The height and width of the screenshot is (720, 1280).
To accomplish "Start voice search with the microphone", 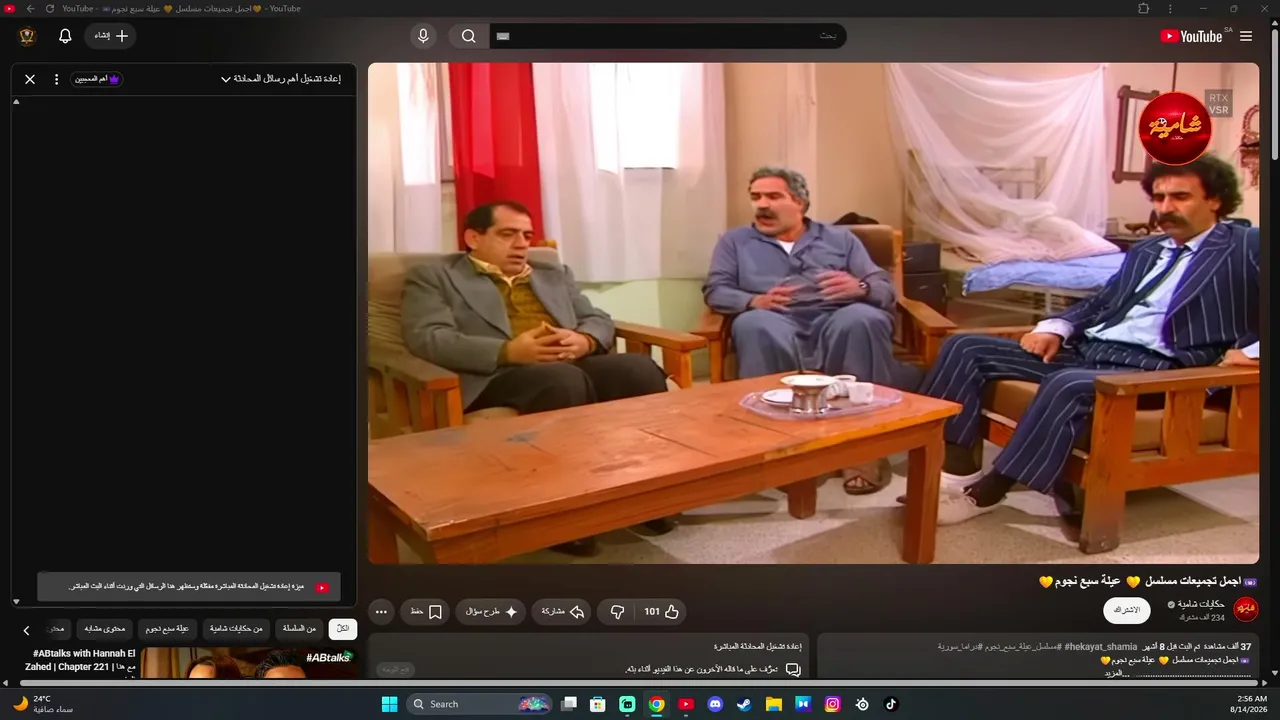I will (423, 36).
